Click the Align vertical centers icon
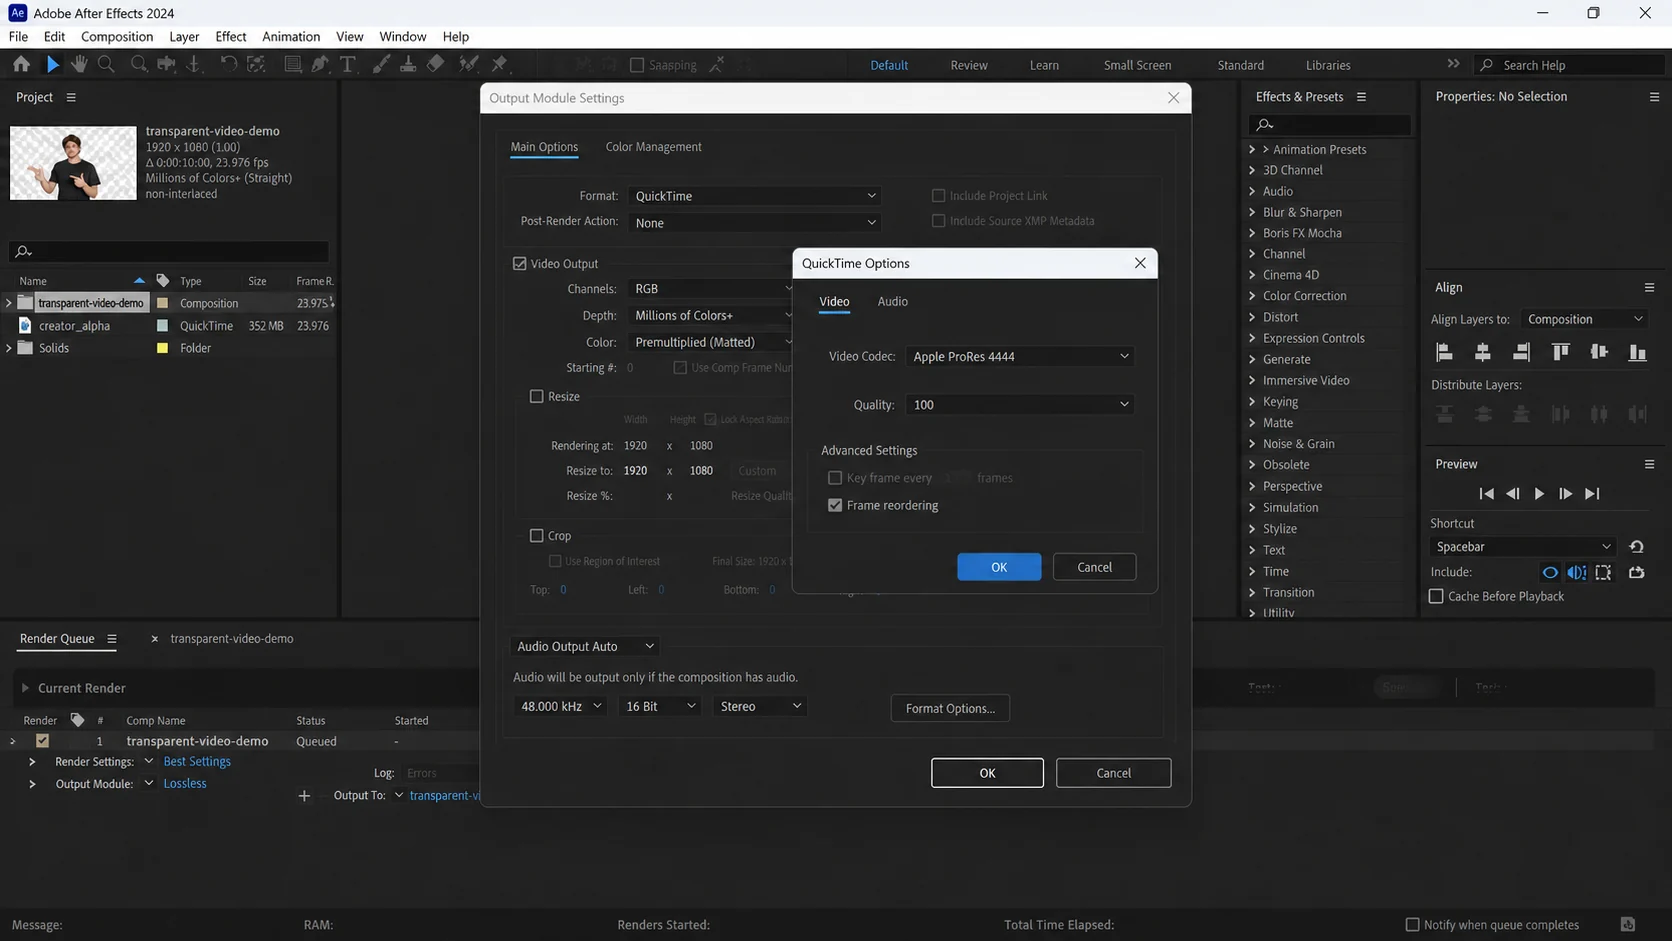The width and height of the screenshot is (1672, 941). (1599, 352)
